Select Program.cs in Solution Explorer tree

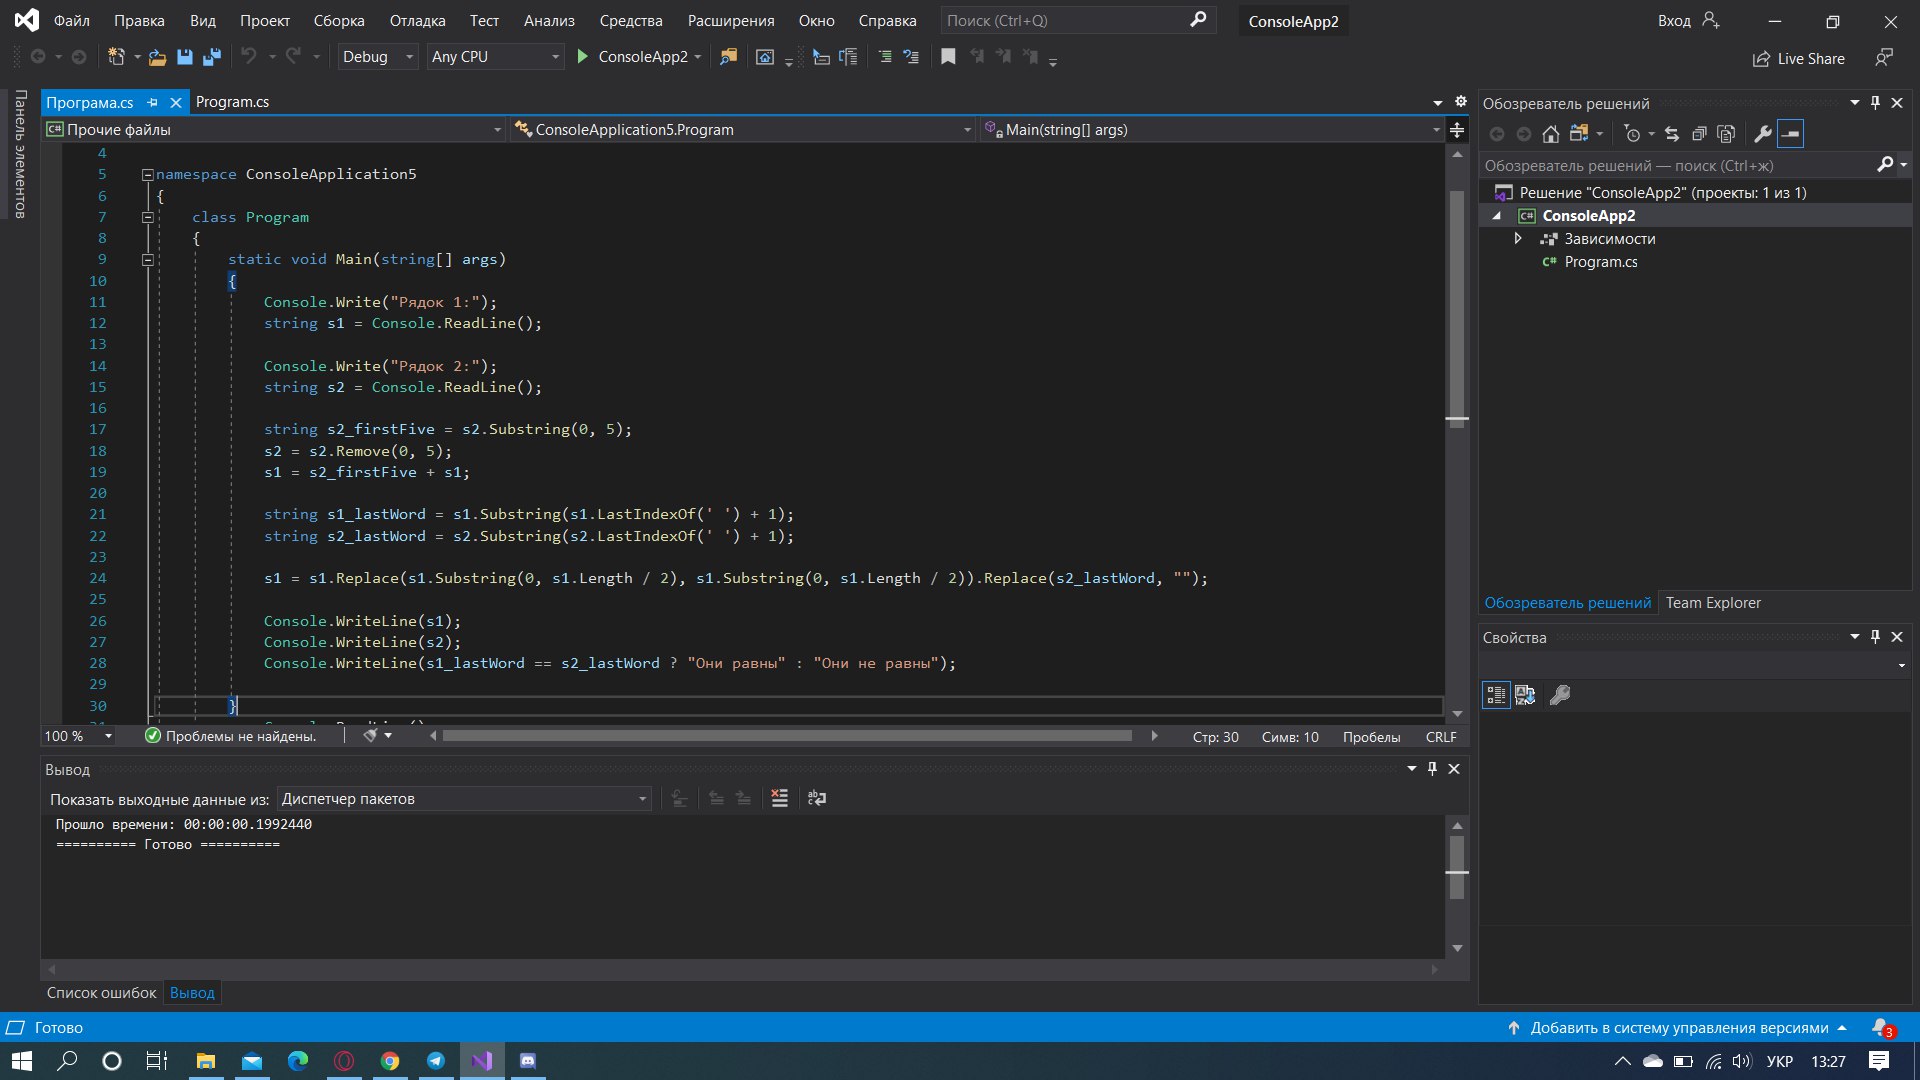click(x=1600, y=262)
